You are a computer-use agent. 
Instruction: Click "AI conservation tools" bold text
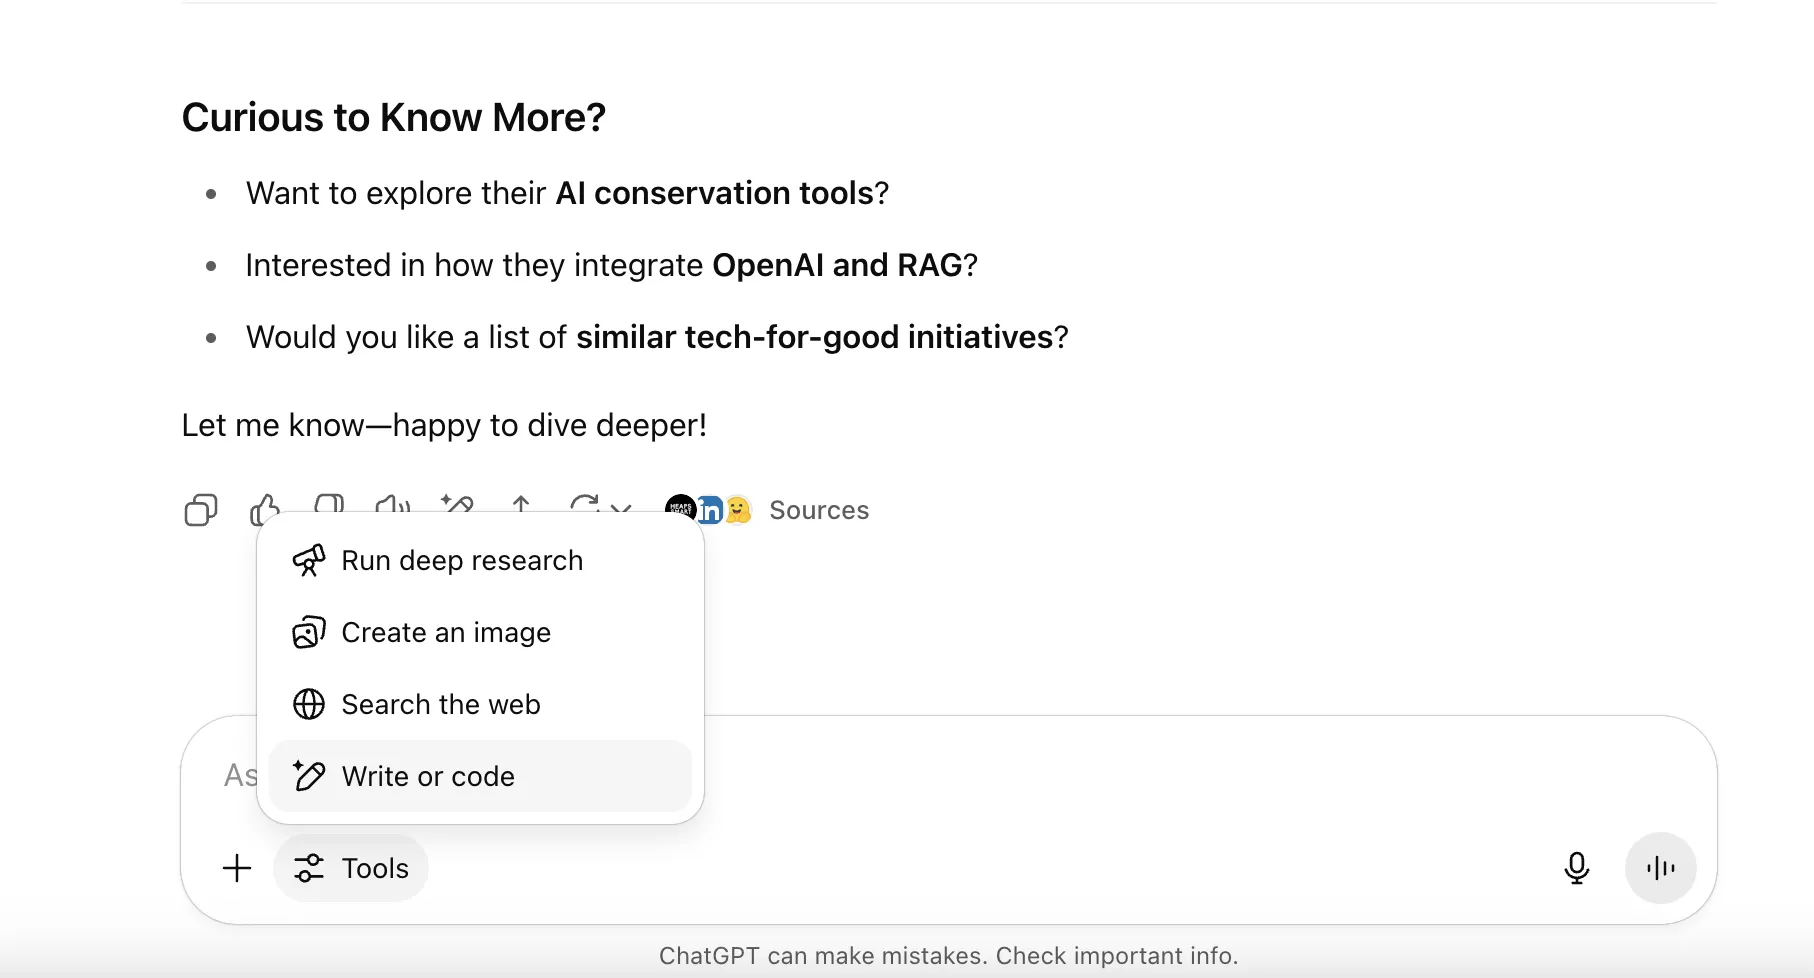pyautogui.click(x=715, y=193)
